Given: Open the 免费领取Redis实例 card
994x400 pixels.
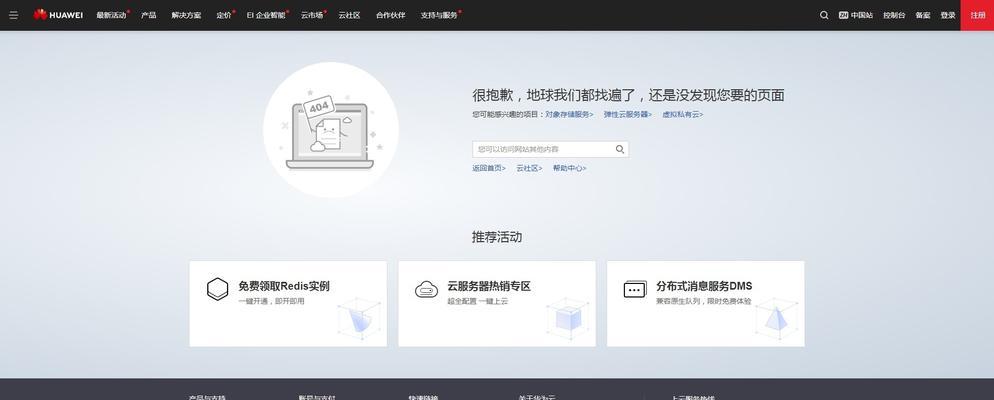Looking at the screenshot, I should [x=288, y=304].
